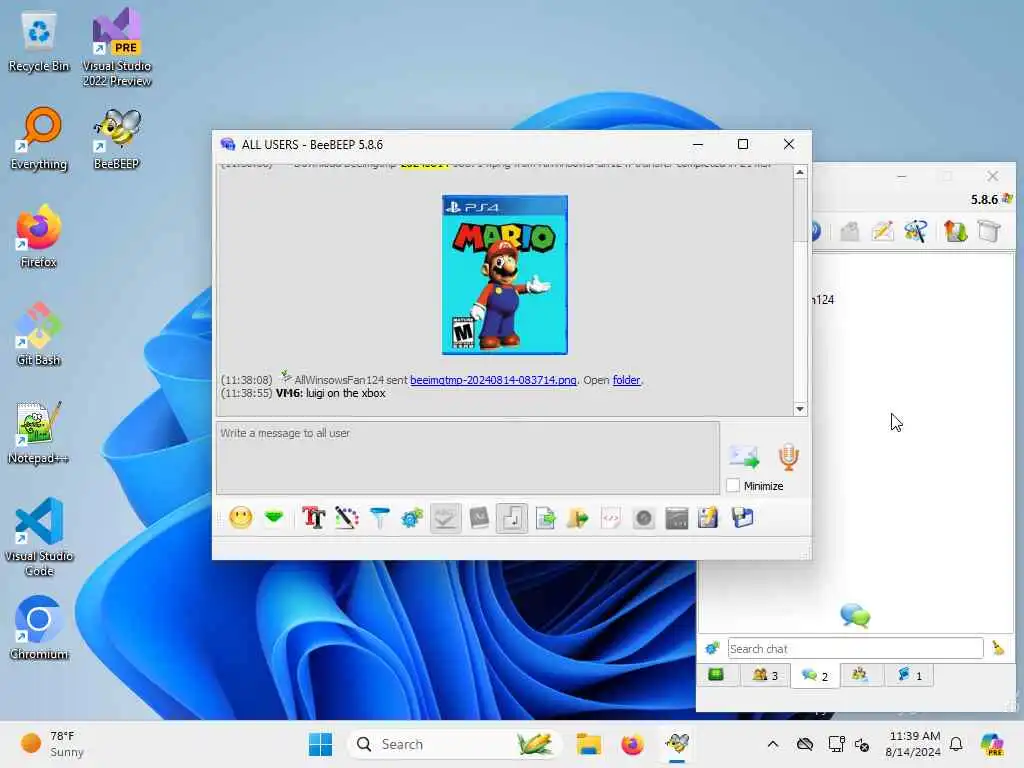Image resolution: width=1024 pixels, height=768 pixels.
Task: Click file transfer arrows icon in main window
Action: pos(955,231)
